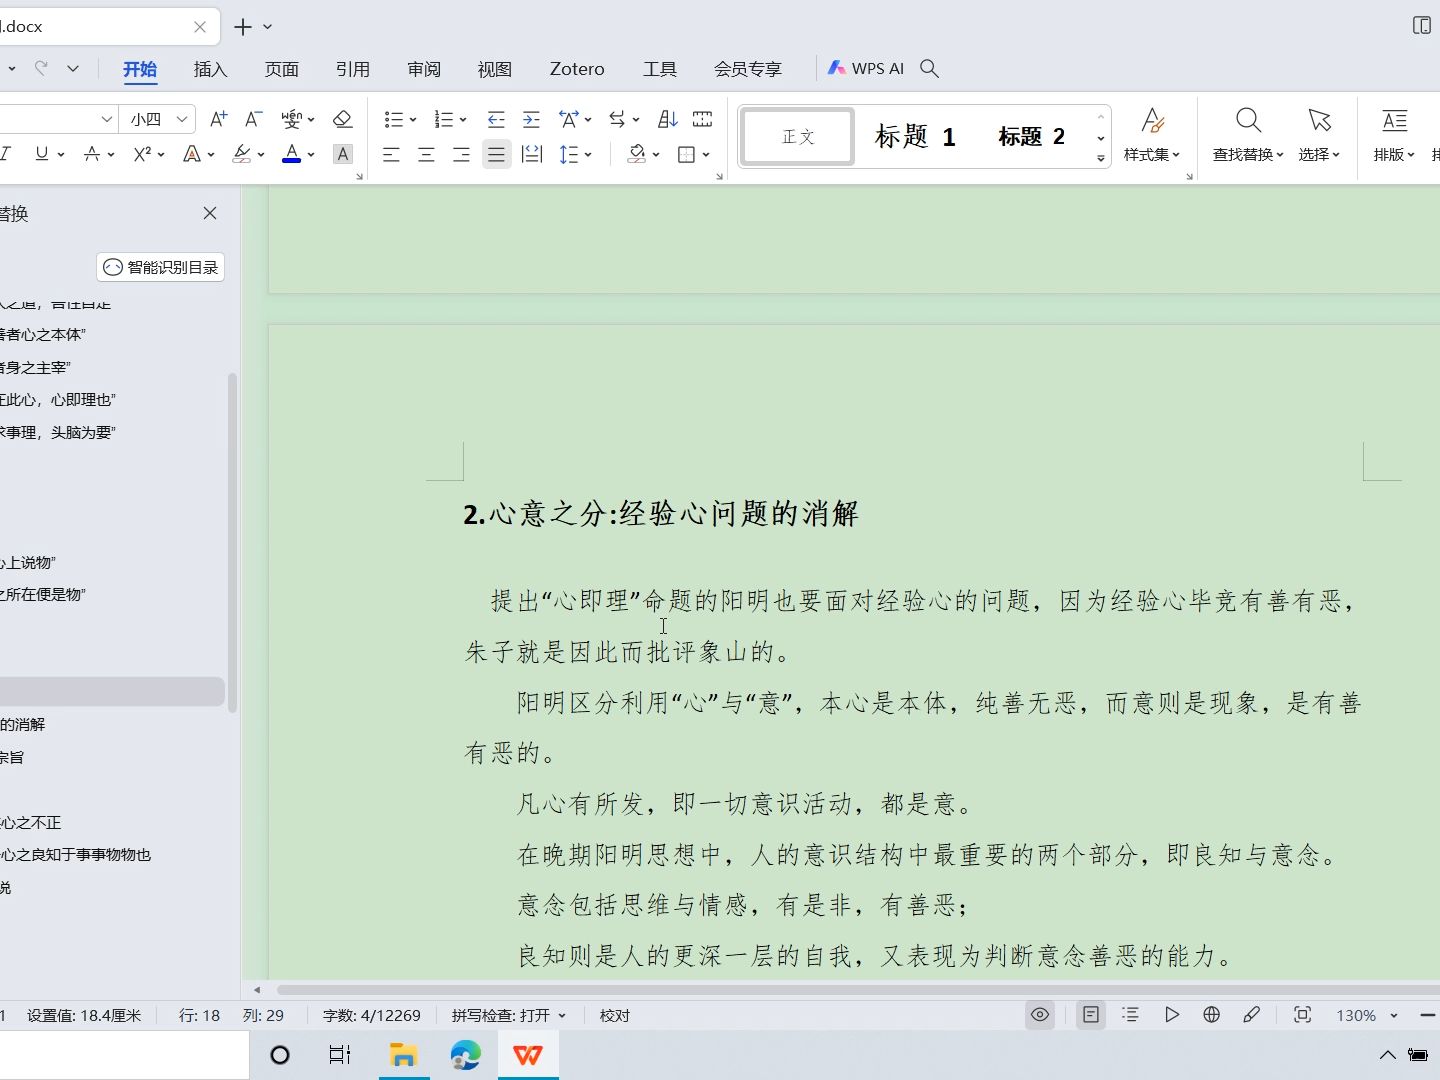This screenshot has width=1440, height=1080.
Task: Click the sort icon
Action: 668,119
